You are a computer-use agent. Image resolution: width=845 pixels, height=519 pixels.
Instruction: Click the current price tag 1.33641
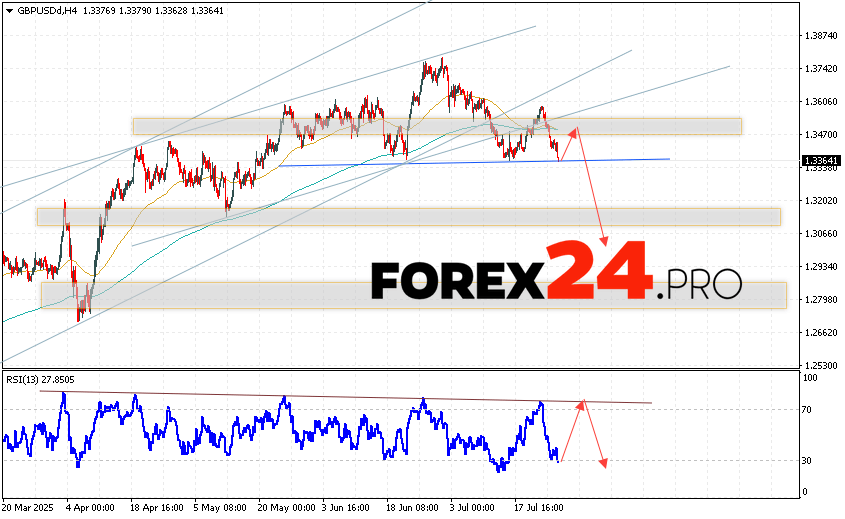[x=820, y=160]
